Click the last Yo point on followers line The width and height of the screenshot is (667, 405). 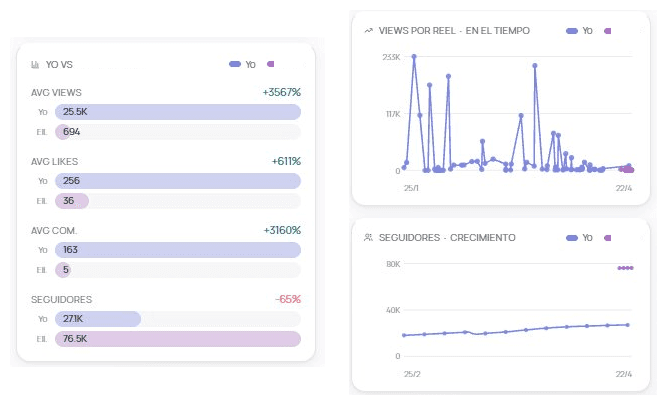click(x=627, y=325)
